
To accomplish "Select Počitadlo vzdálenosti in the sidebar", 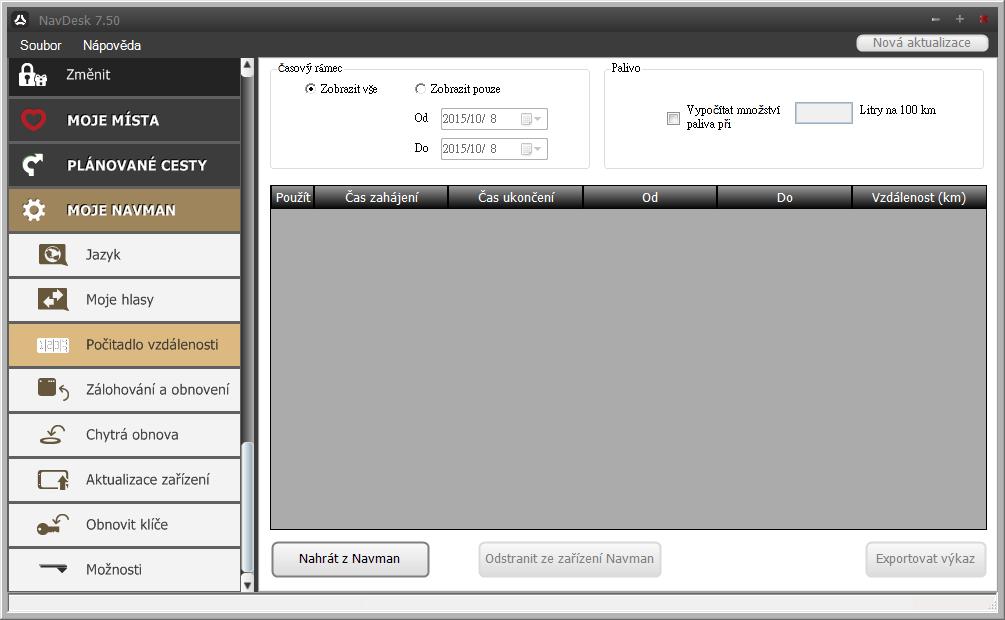I will point(124,345).
